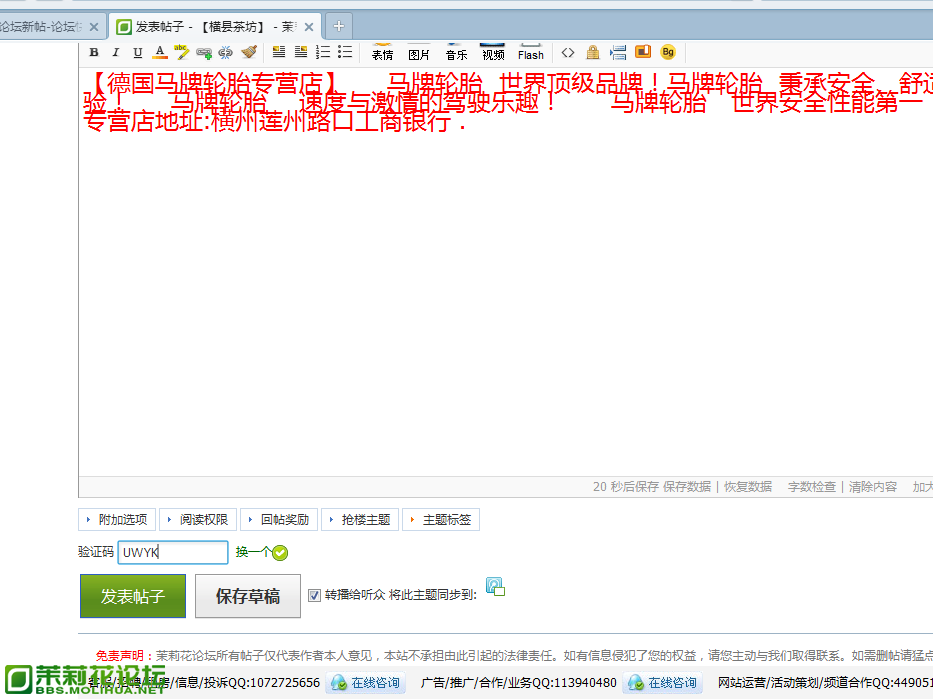Expand the 附加选项 extra options section
This screenshot has width=933, height=700.
click(117, 520)
